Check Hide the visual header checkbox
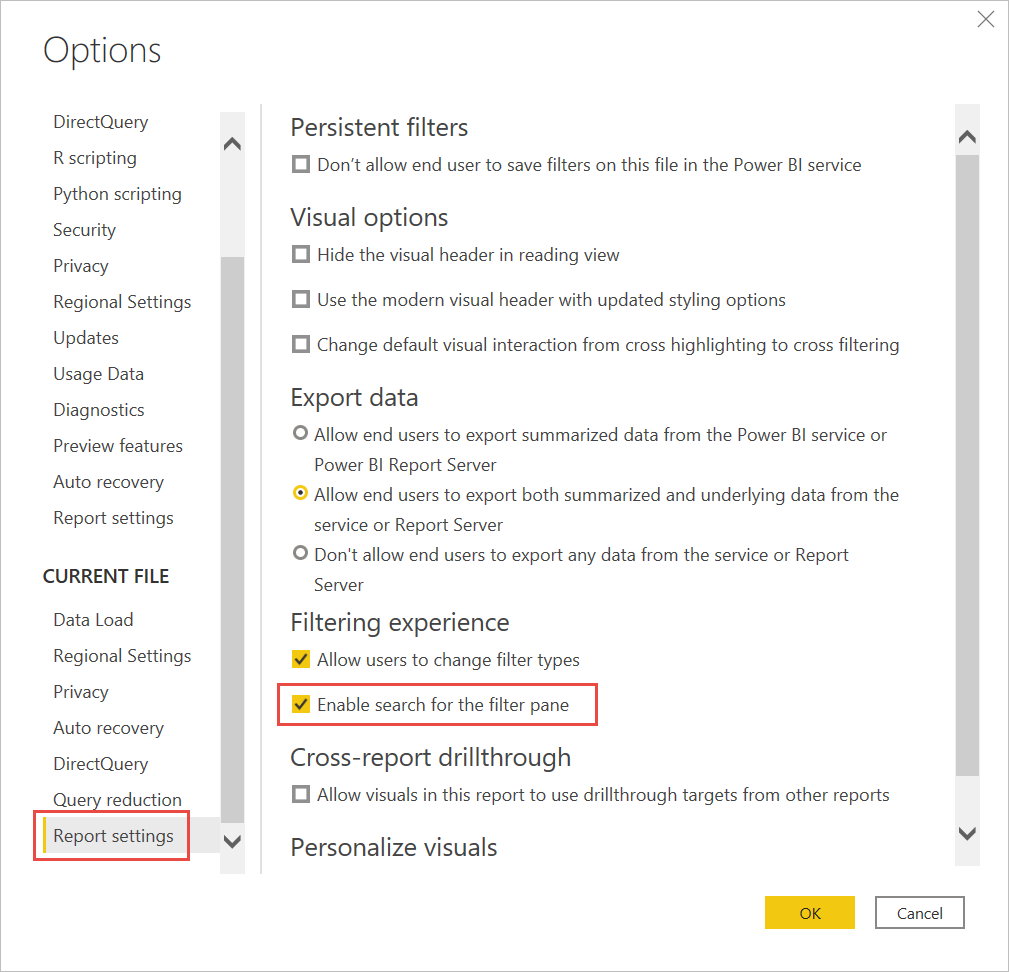The image size is (1009, 972). 301,255
